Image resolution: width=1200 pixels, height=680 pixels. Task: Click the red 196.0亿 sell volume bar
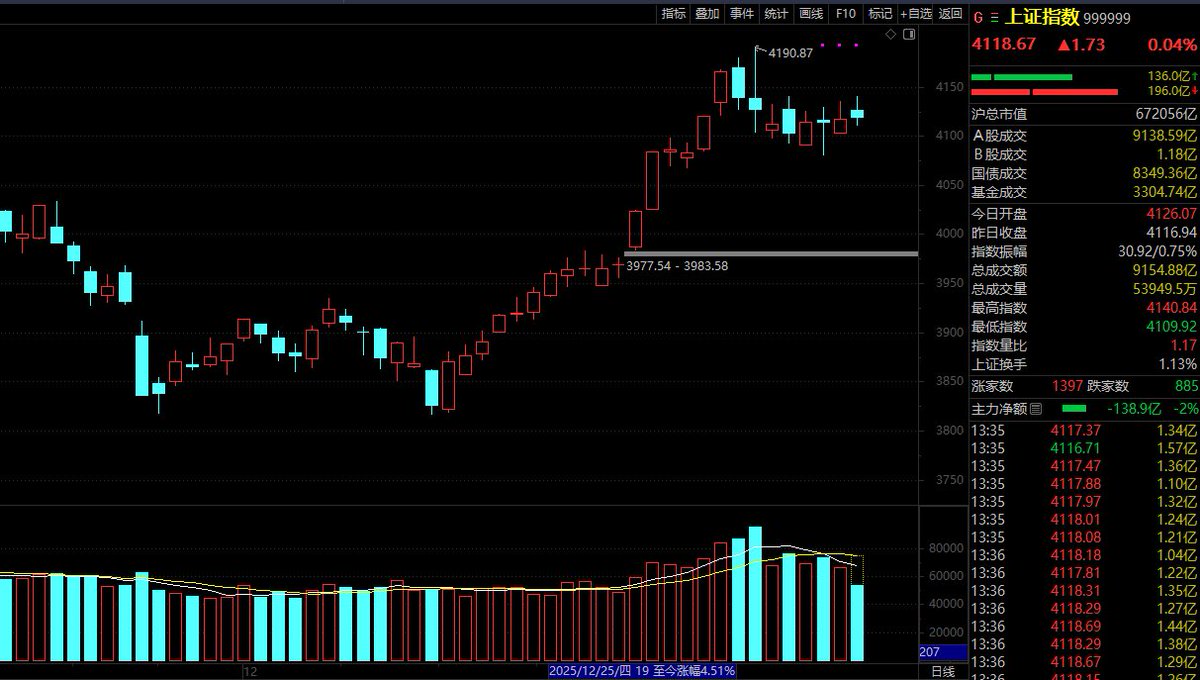(x=1044, y=92)
